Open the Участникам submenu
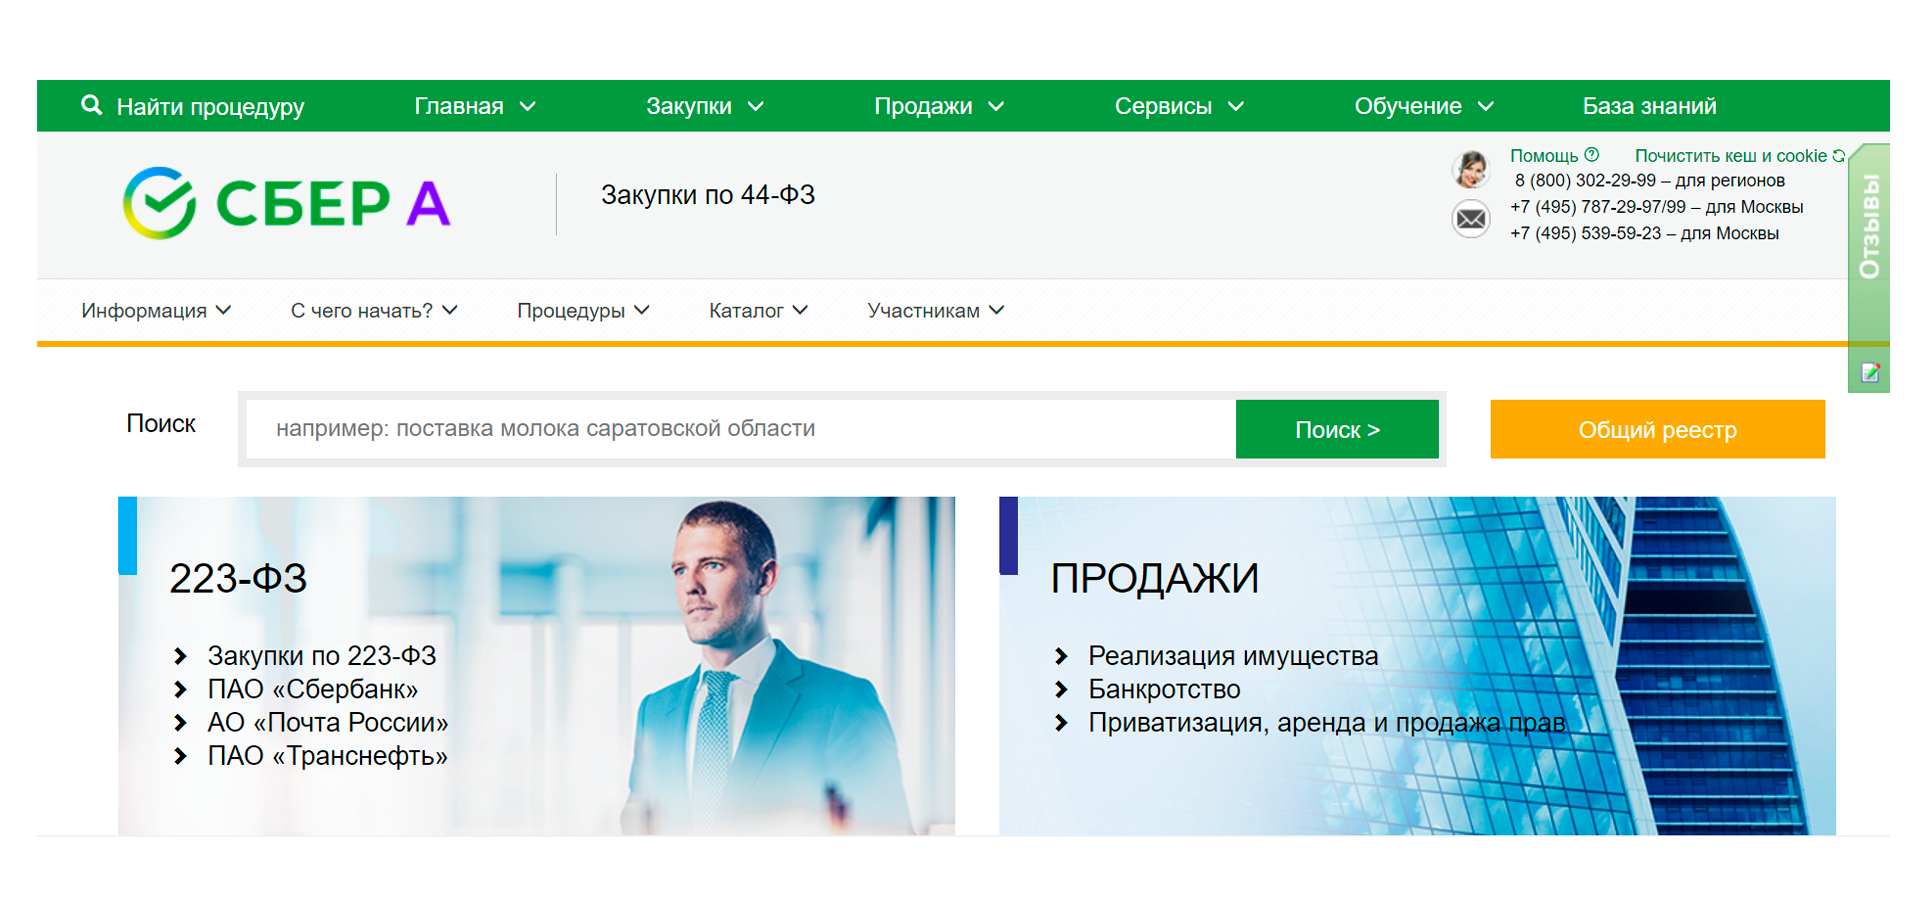1927x917 pixels. click(x=936, y=311)
